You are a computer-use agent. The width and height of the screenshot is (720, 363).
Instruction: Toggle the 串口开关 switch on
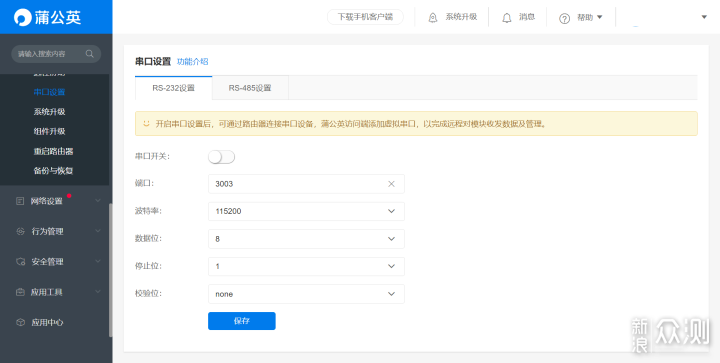tap(221, 157)
